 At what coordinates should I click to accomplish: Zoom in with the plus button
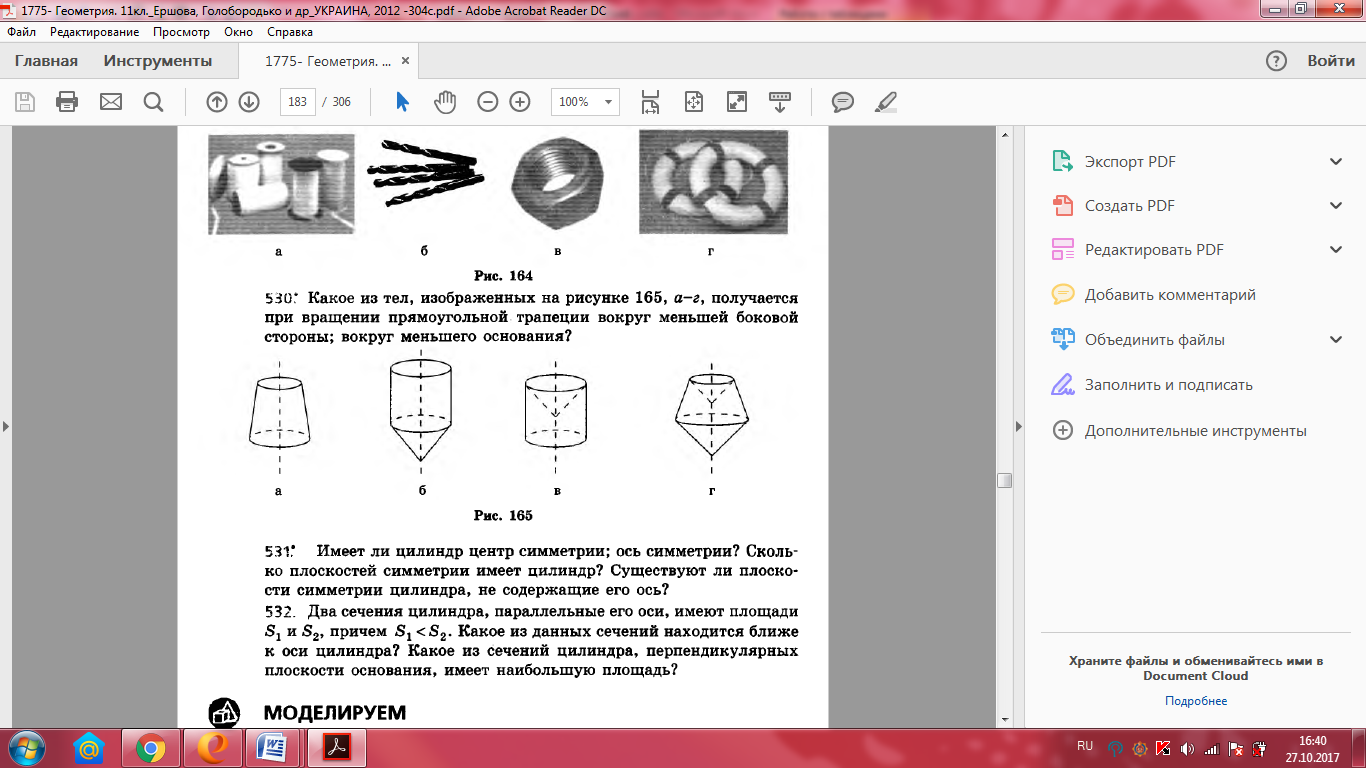pyautogui.click(x=520, y=102)
